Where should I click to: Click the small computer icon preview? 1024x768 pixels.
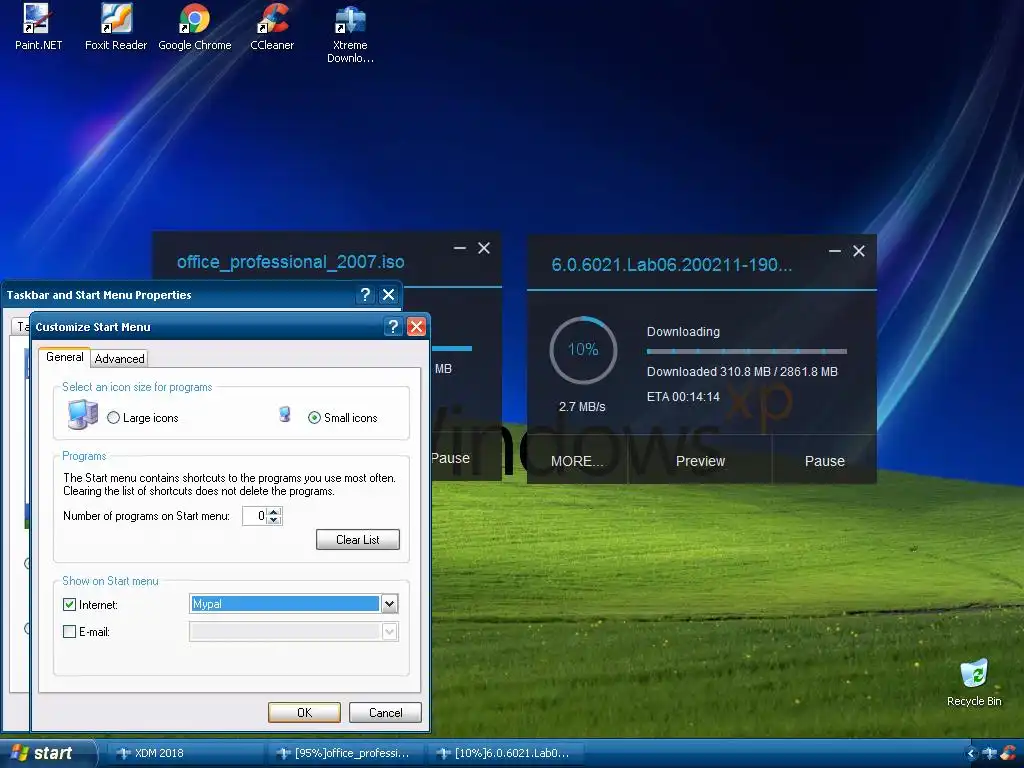coord(285,414)
